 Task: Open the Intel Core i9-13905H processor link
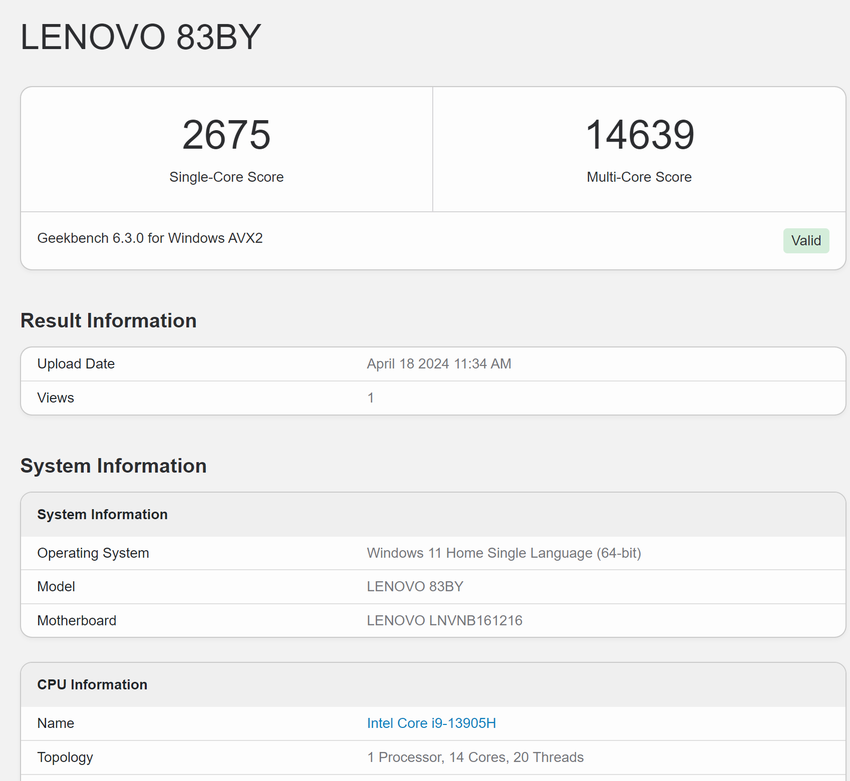[431, 723]
